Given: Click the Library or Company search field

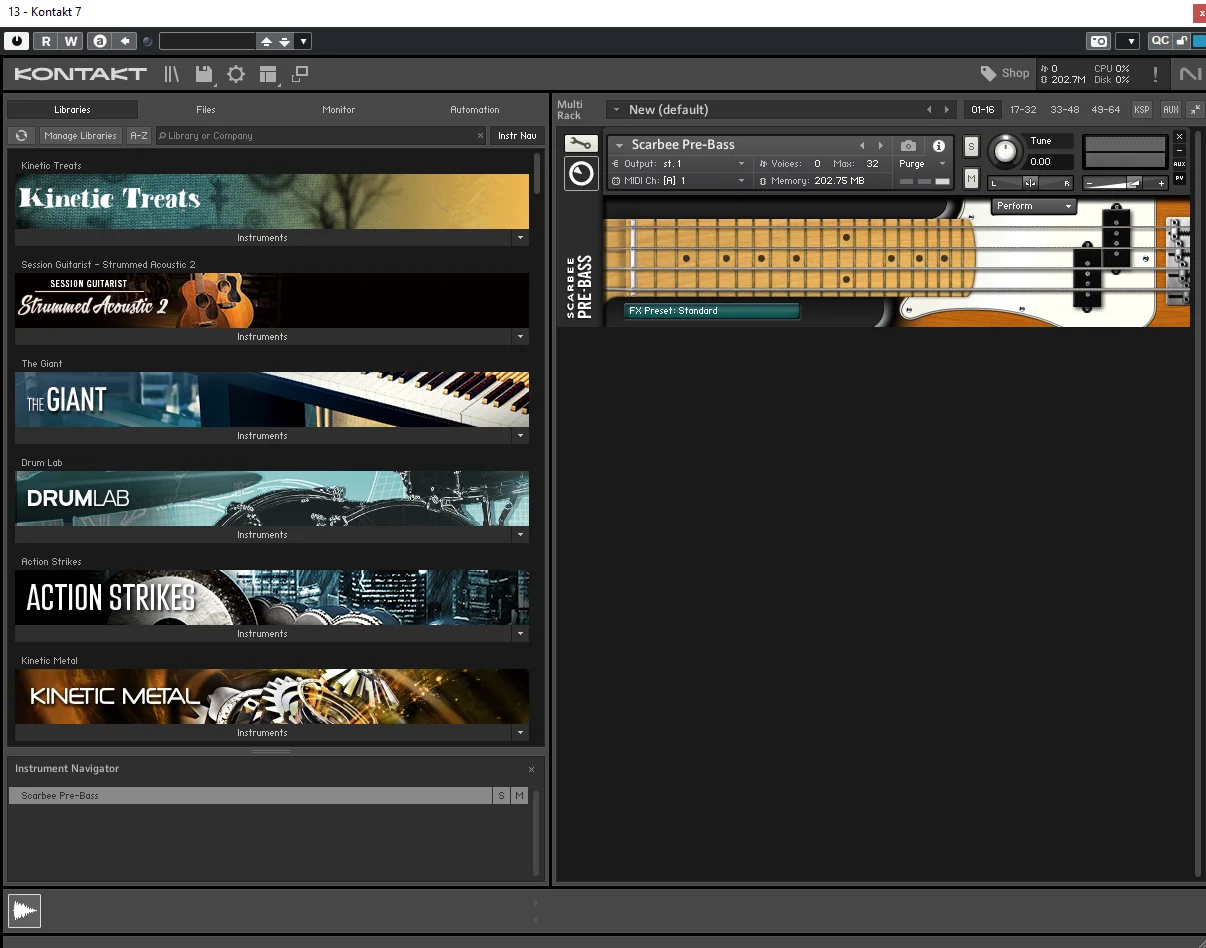Looking at the screenshot, I should (321, 136).
